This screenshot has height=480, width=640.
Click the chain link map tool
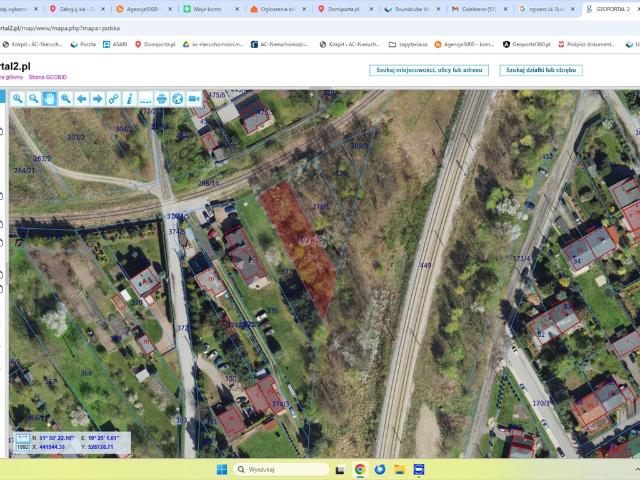113,98
